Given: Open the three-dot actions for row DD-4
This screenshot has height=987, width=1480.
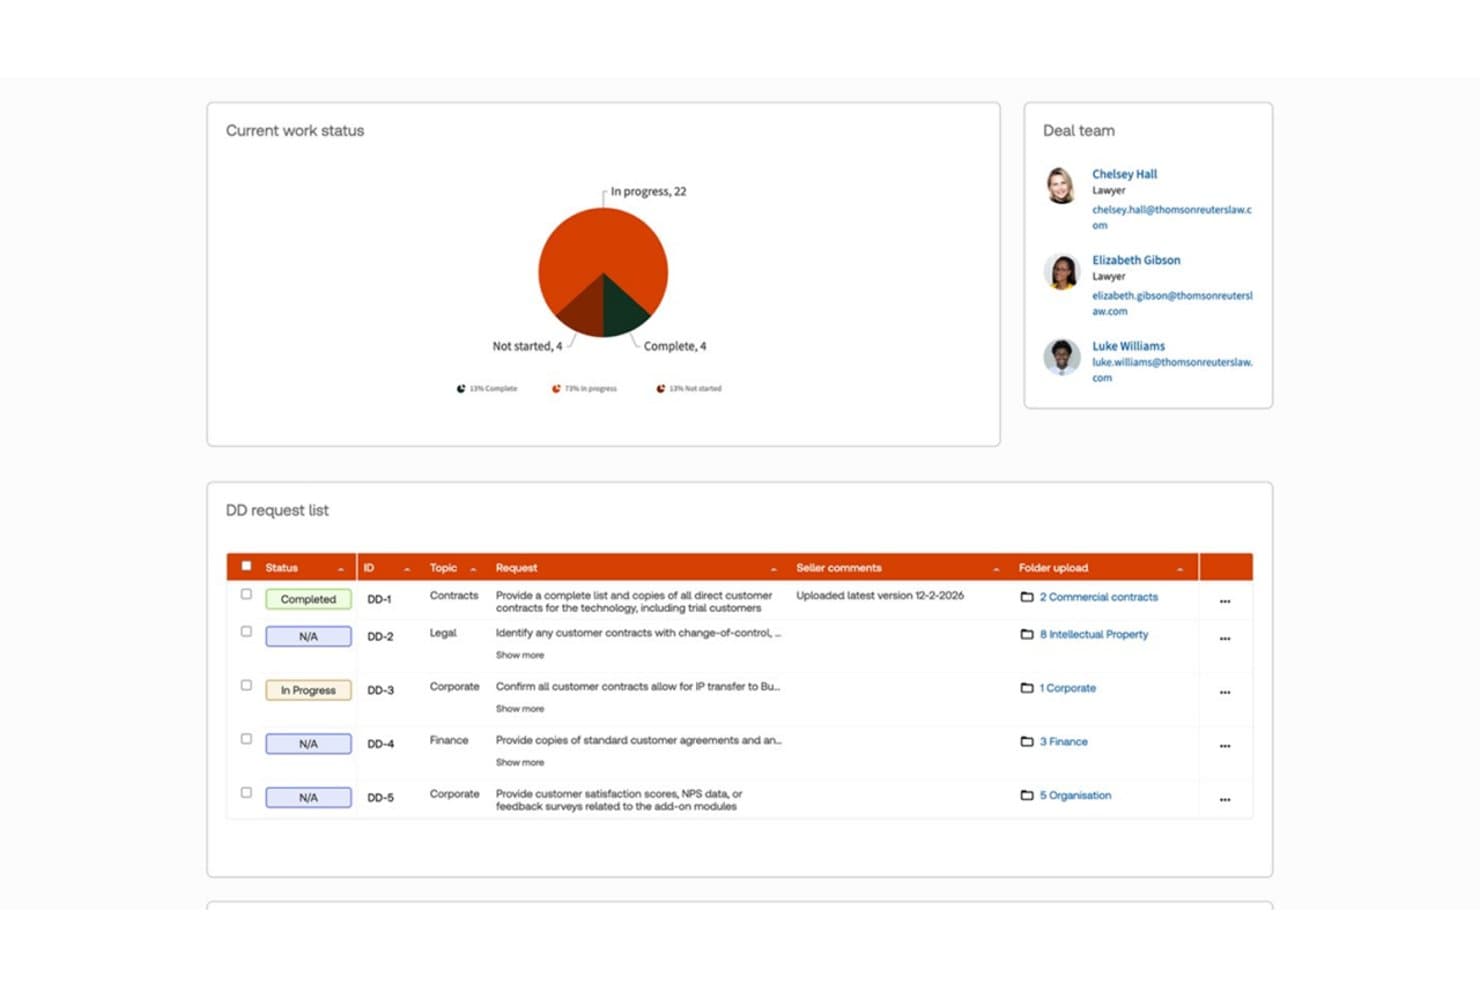Looking at the screenshot, I should (x=1225, y=747).
